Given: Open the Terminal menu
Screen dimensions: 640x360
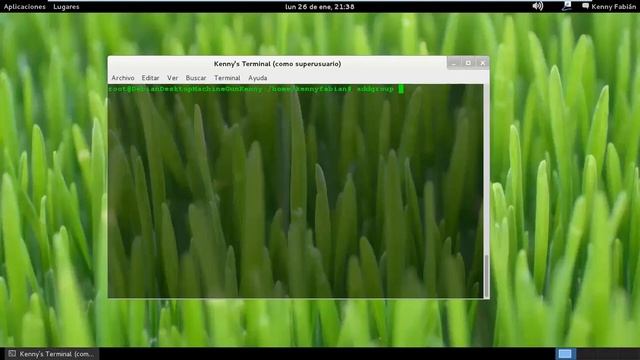Looking at the screenshot, I should pos(227,78).
